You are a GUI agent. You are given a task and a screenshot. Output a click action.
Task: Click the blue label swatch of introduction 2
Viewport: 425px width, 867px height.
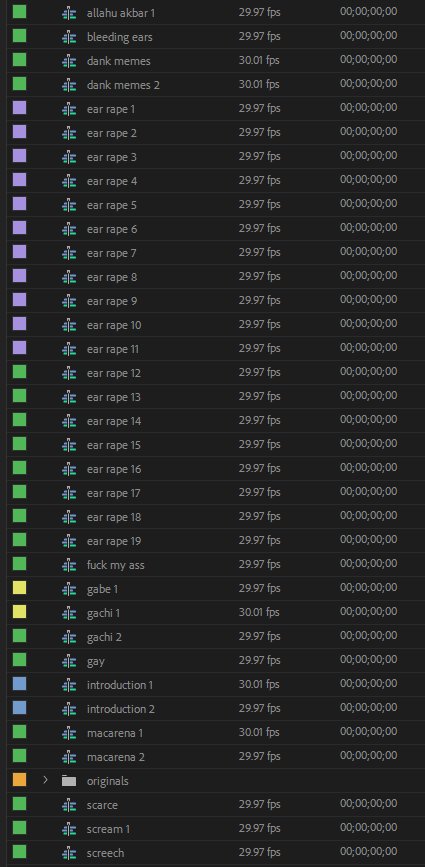click(19, 707)
